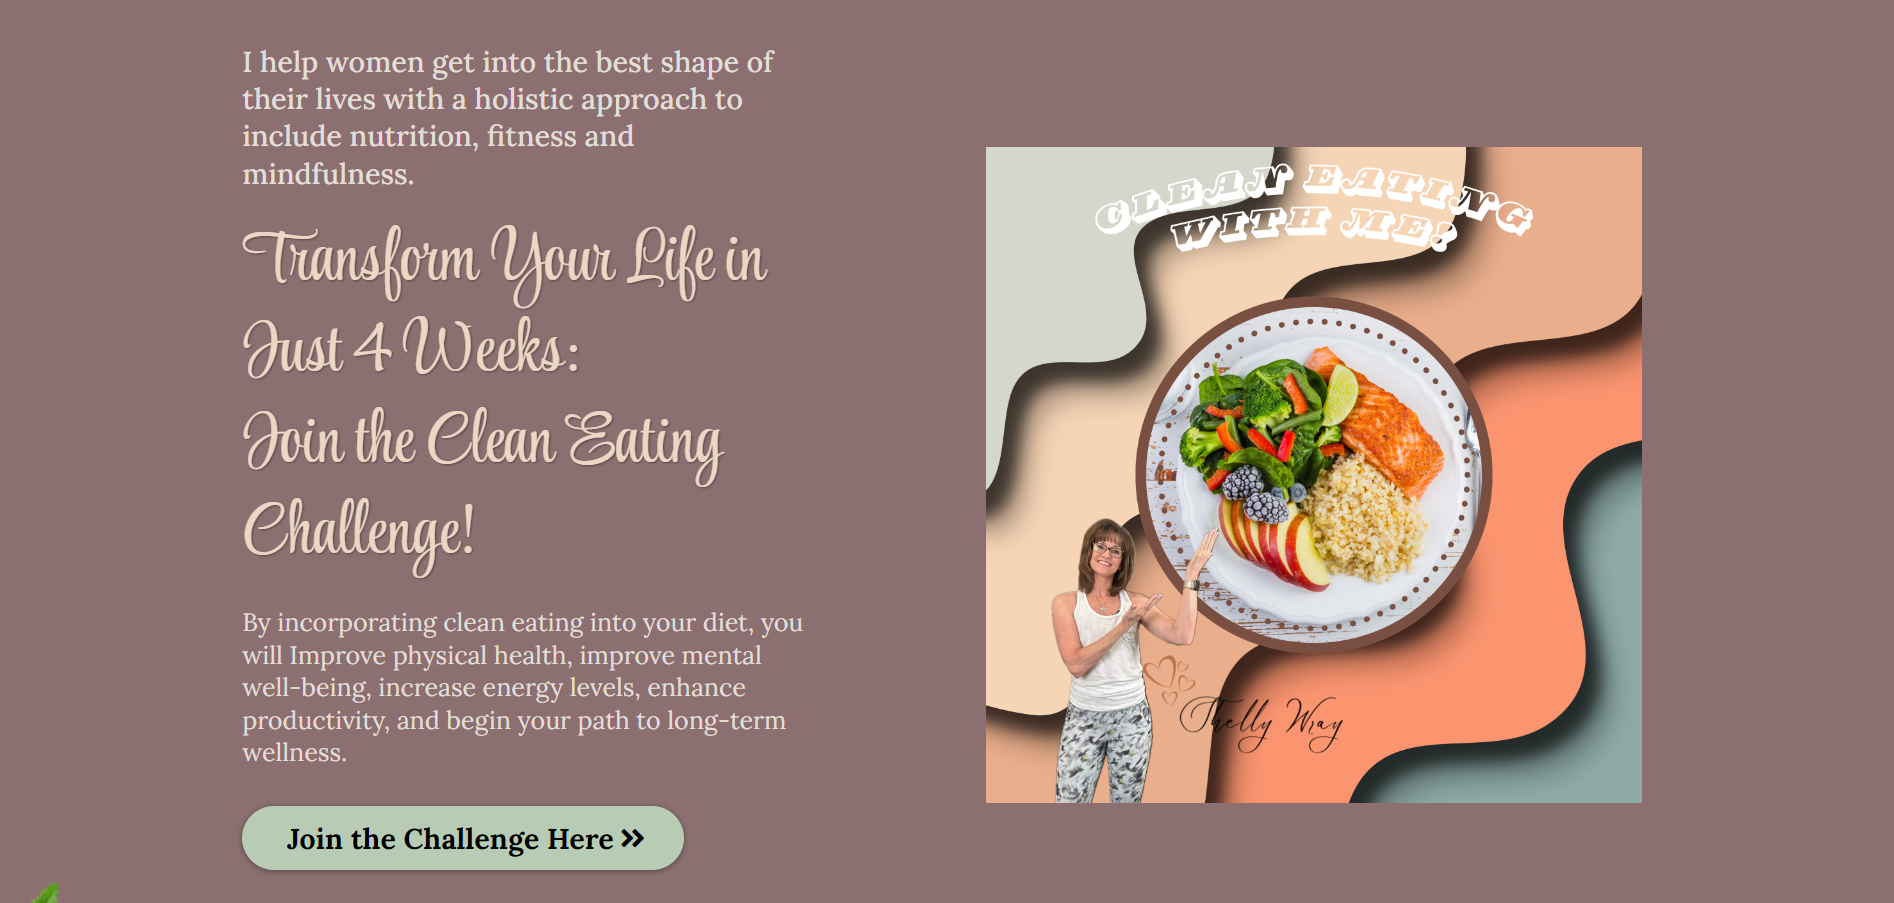Click the Join the Challenge Here button
The image size is (1894, 903).
click(x=463, y=838)
